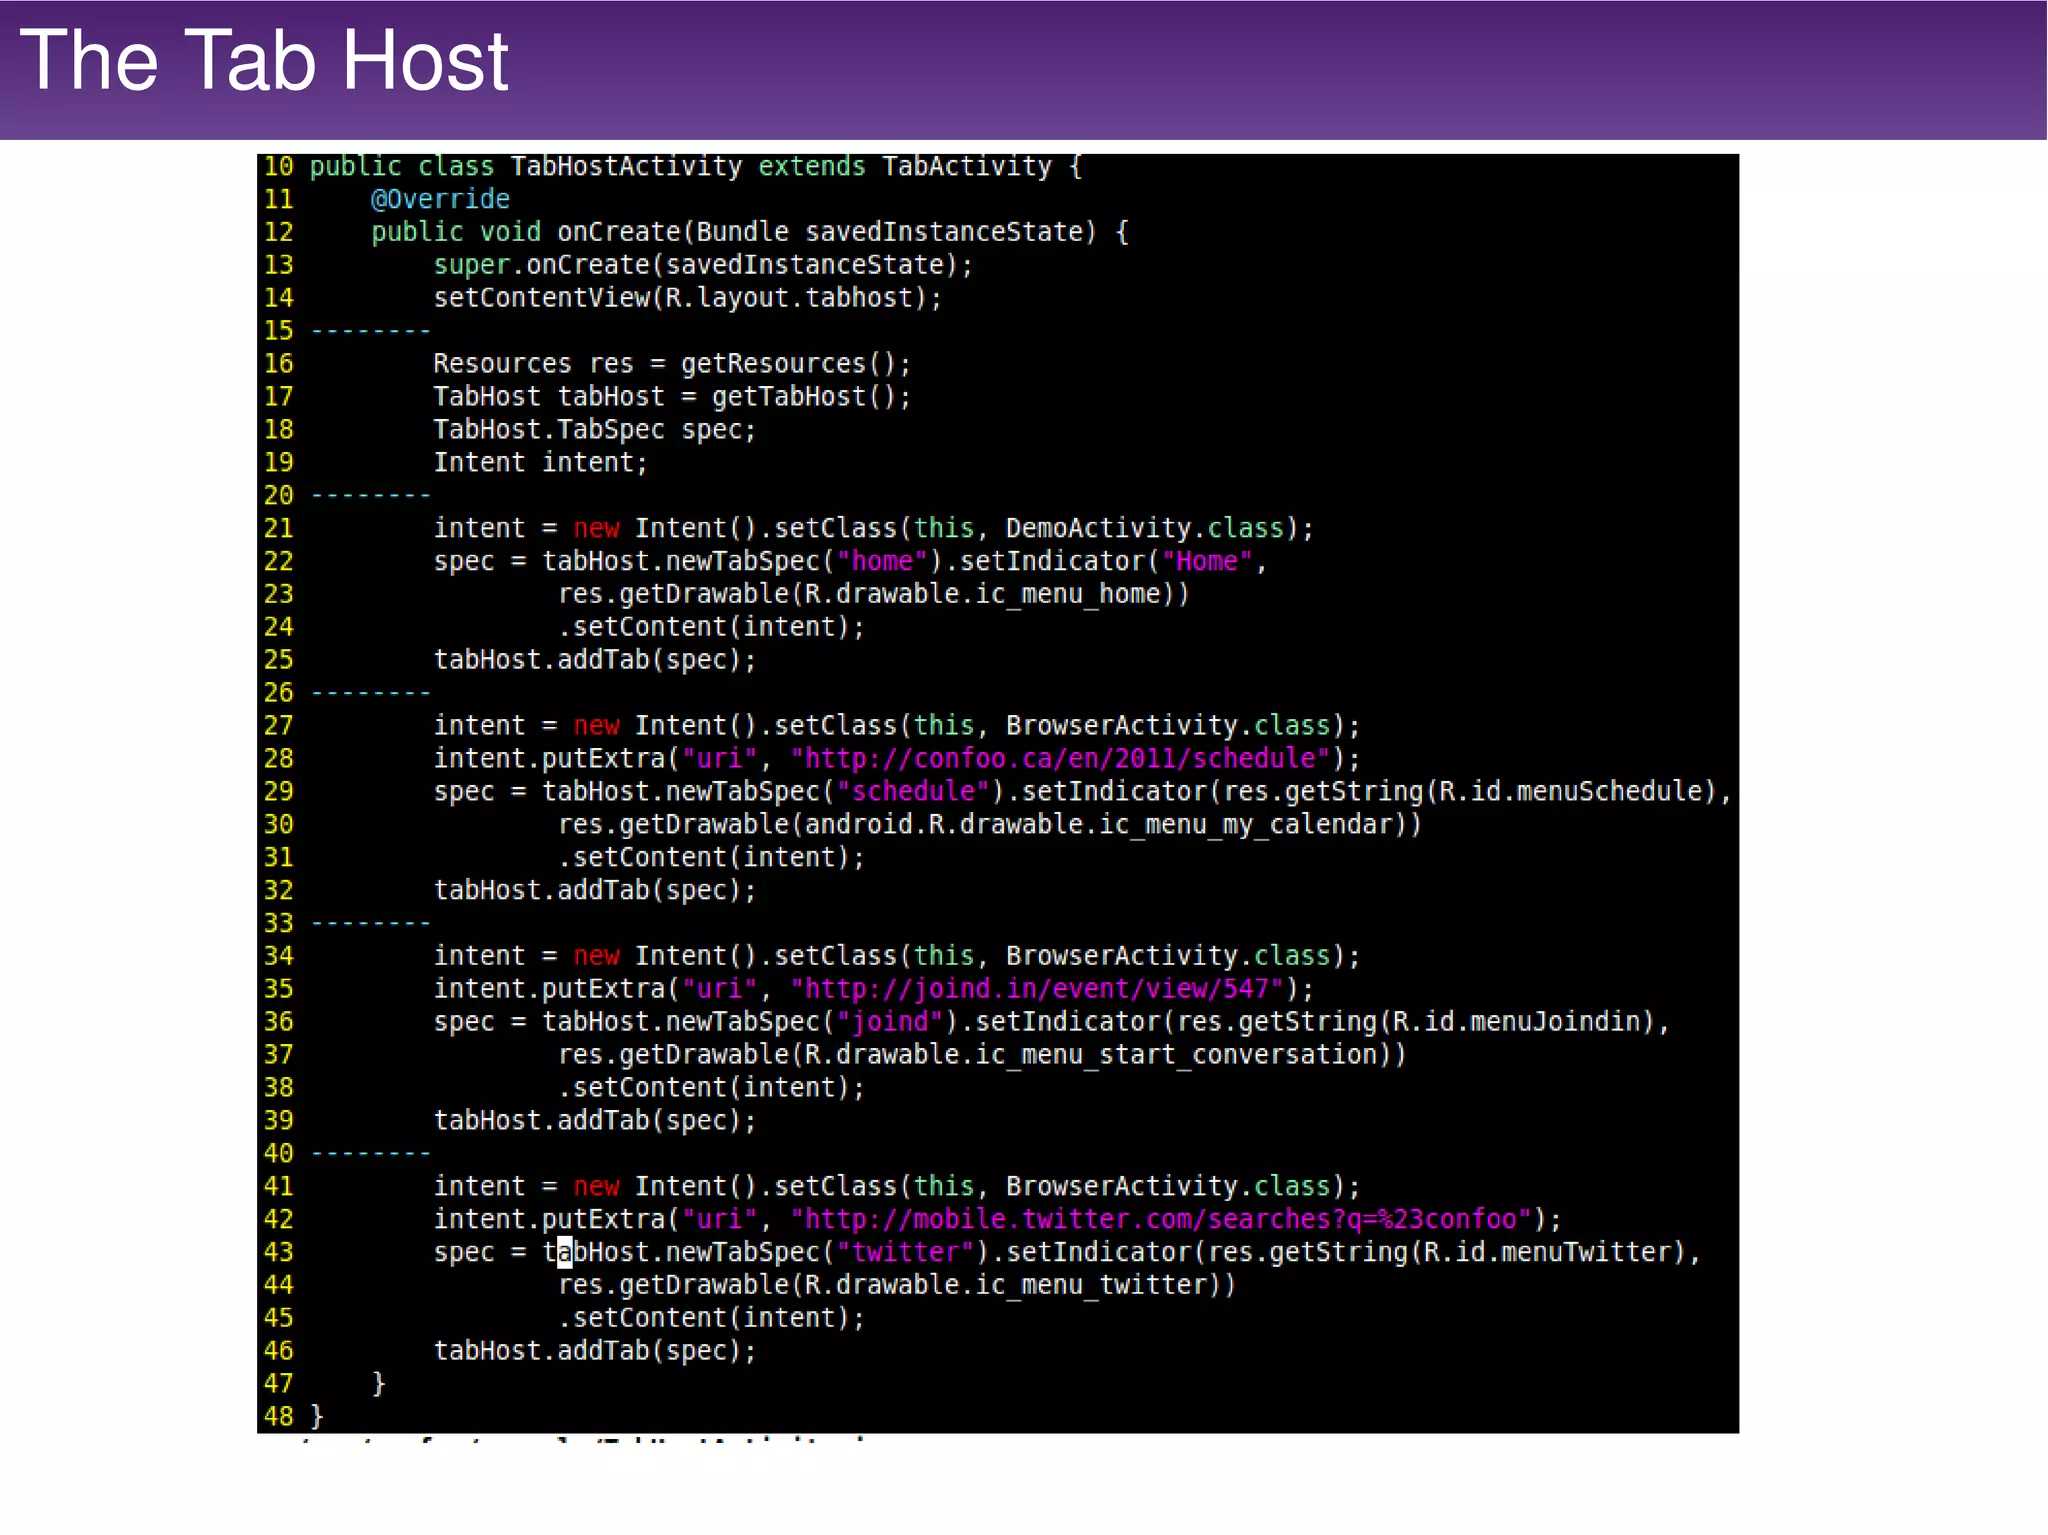Click 'setContentView(R.layout.tabhost)' on line 14
The height and width of the screenshot is (1535, 2048).
[x=686, y=298]
